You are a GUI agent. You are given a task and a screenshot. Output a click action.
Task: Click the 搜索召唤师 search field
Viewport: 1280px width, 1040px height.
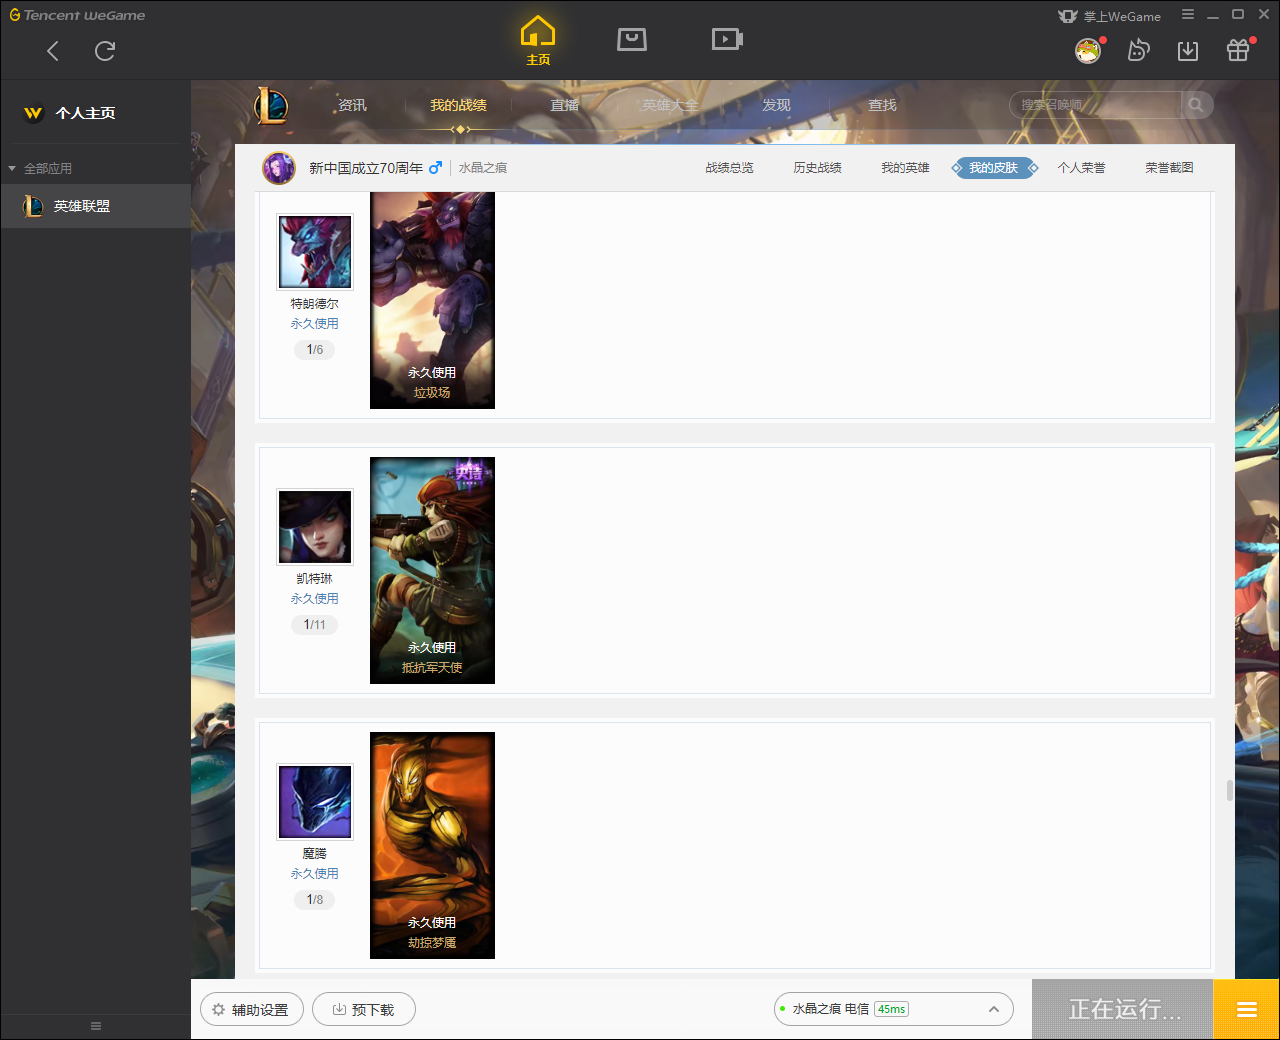tap(1095, 105)
